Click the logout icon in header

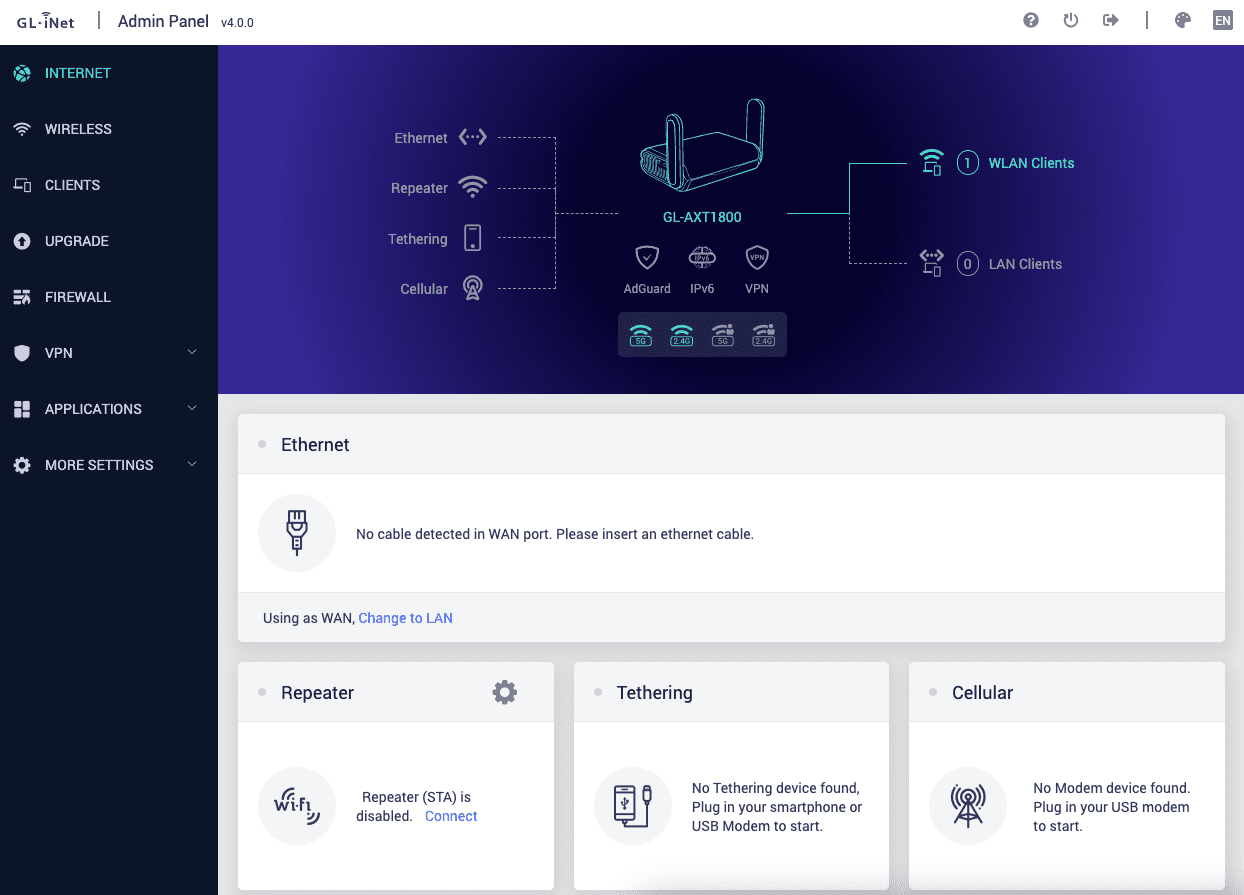pyautogui.click(x=1110, y=21)
